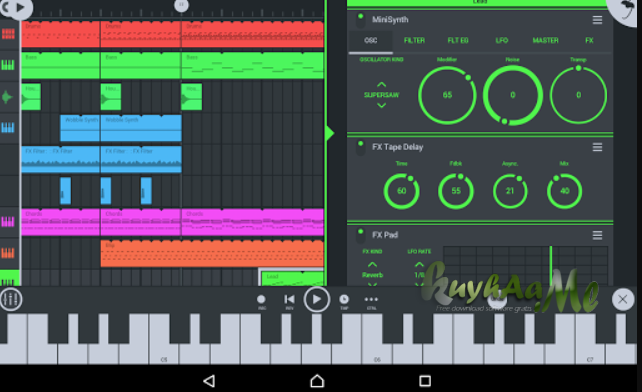
Task: Click the up chevron above Reverb
Action: [372, 265]
